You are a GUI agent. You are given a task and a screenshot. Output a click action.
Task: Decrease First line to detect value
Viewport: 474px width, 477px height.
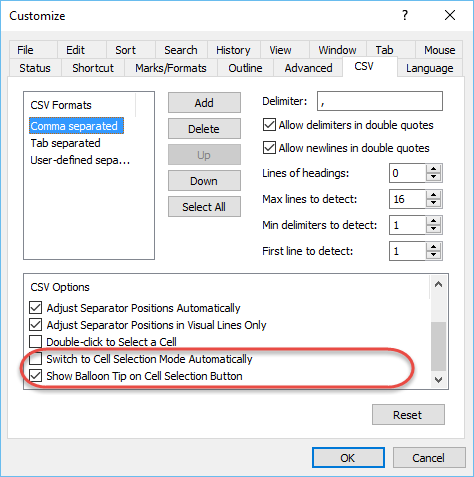coord(434,255)
